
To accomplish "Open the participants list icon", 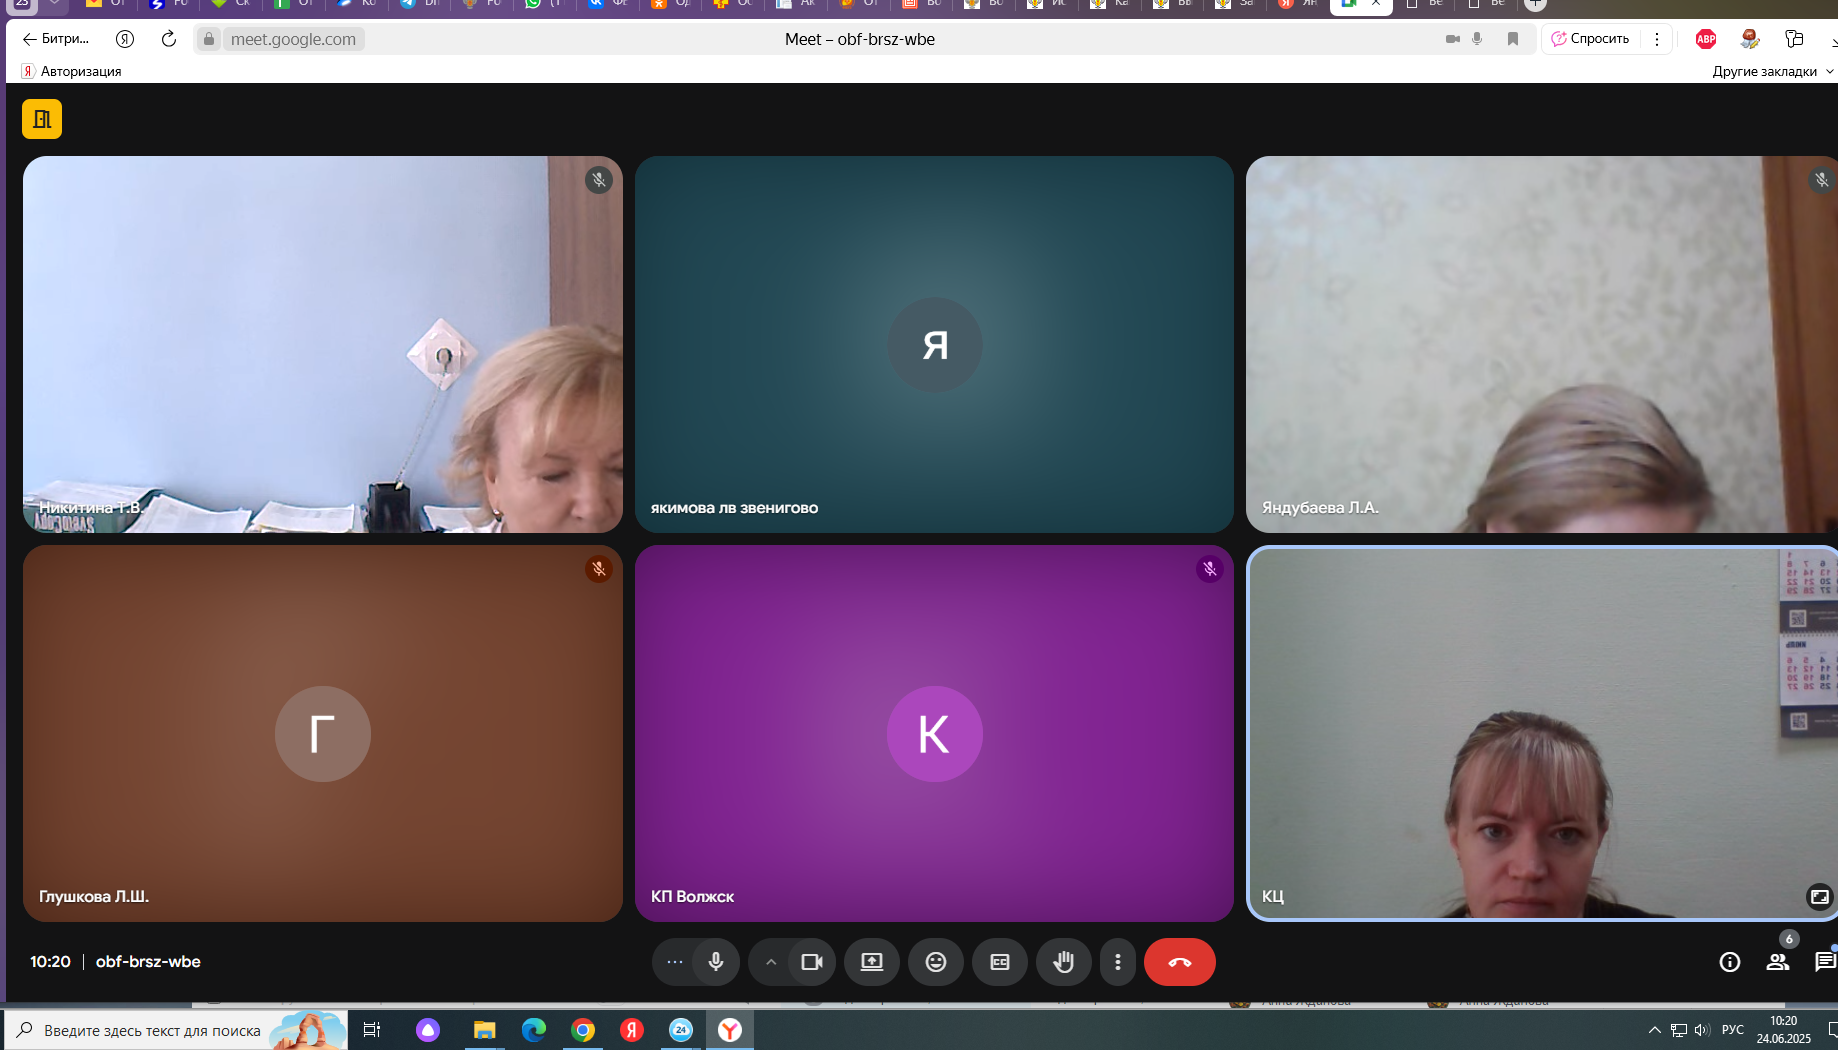I will pos(1777,962).
